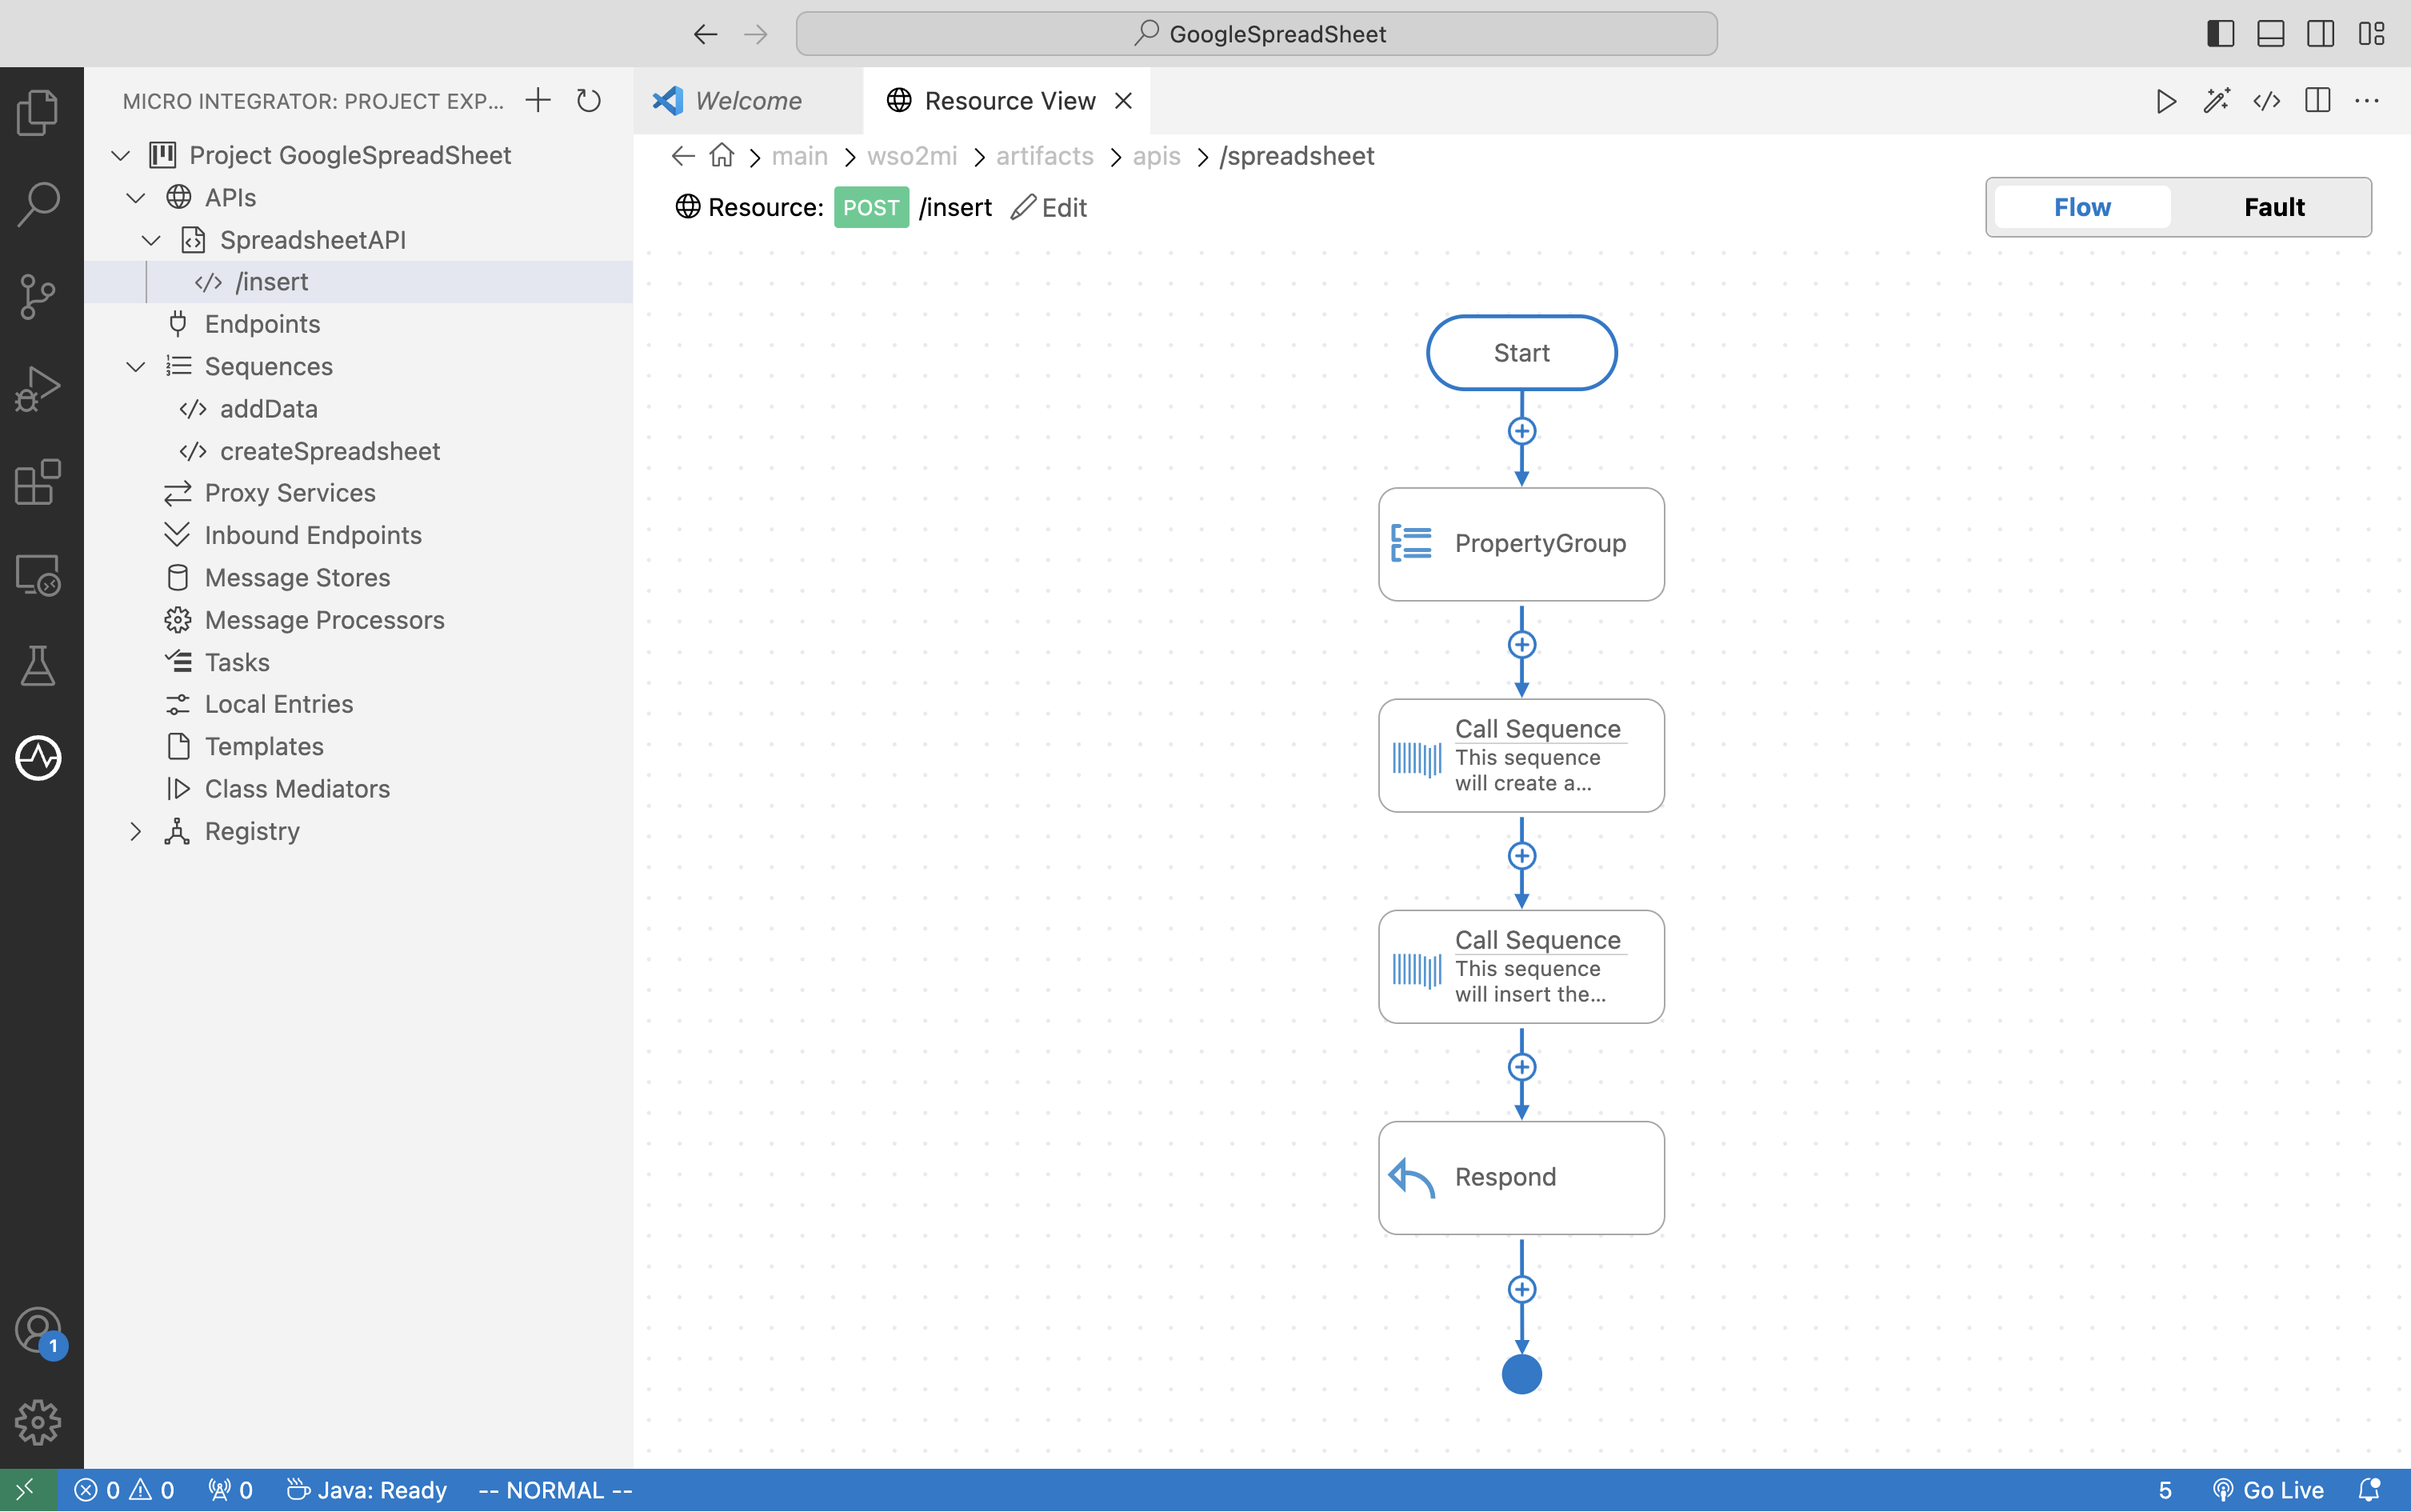Open the Testing flask icon
The height and width of the screenshot is (1512, 2411).
pyautogui.click(x=38, y=666)
